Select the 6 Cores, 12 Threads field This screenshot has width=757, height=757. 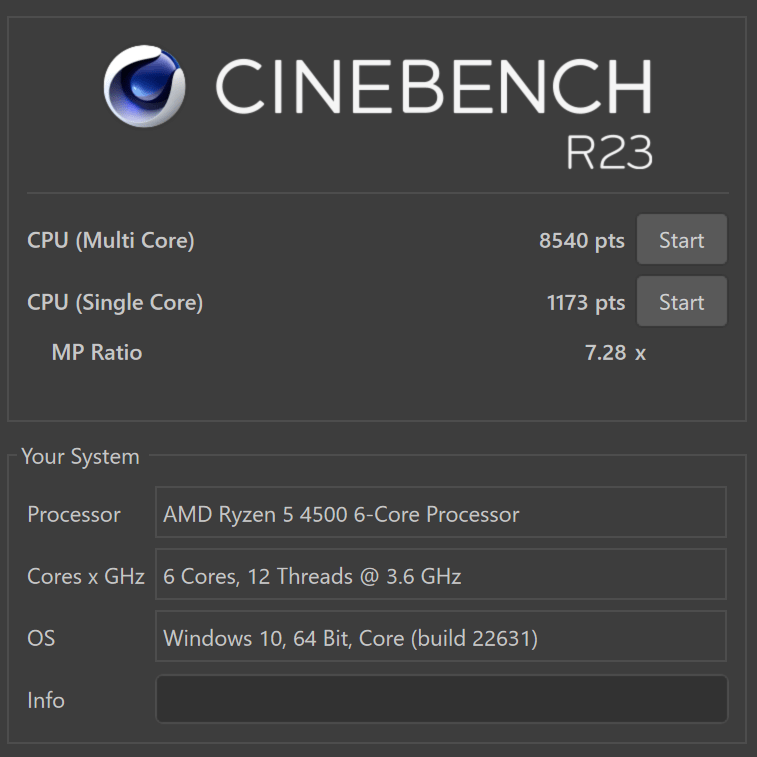pos(441,574)
